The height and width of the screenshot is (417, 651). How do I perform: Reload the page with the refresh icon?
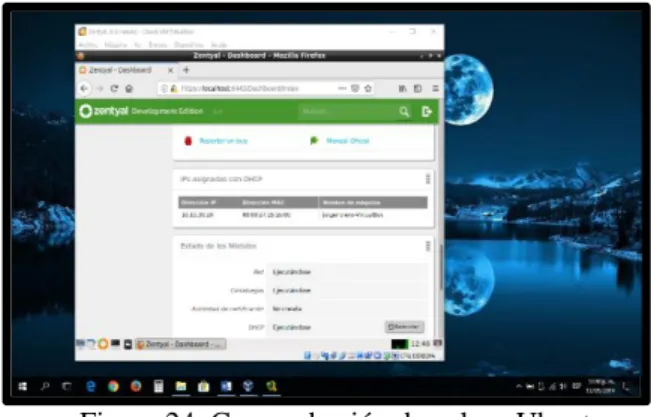tap(114, 88)
